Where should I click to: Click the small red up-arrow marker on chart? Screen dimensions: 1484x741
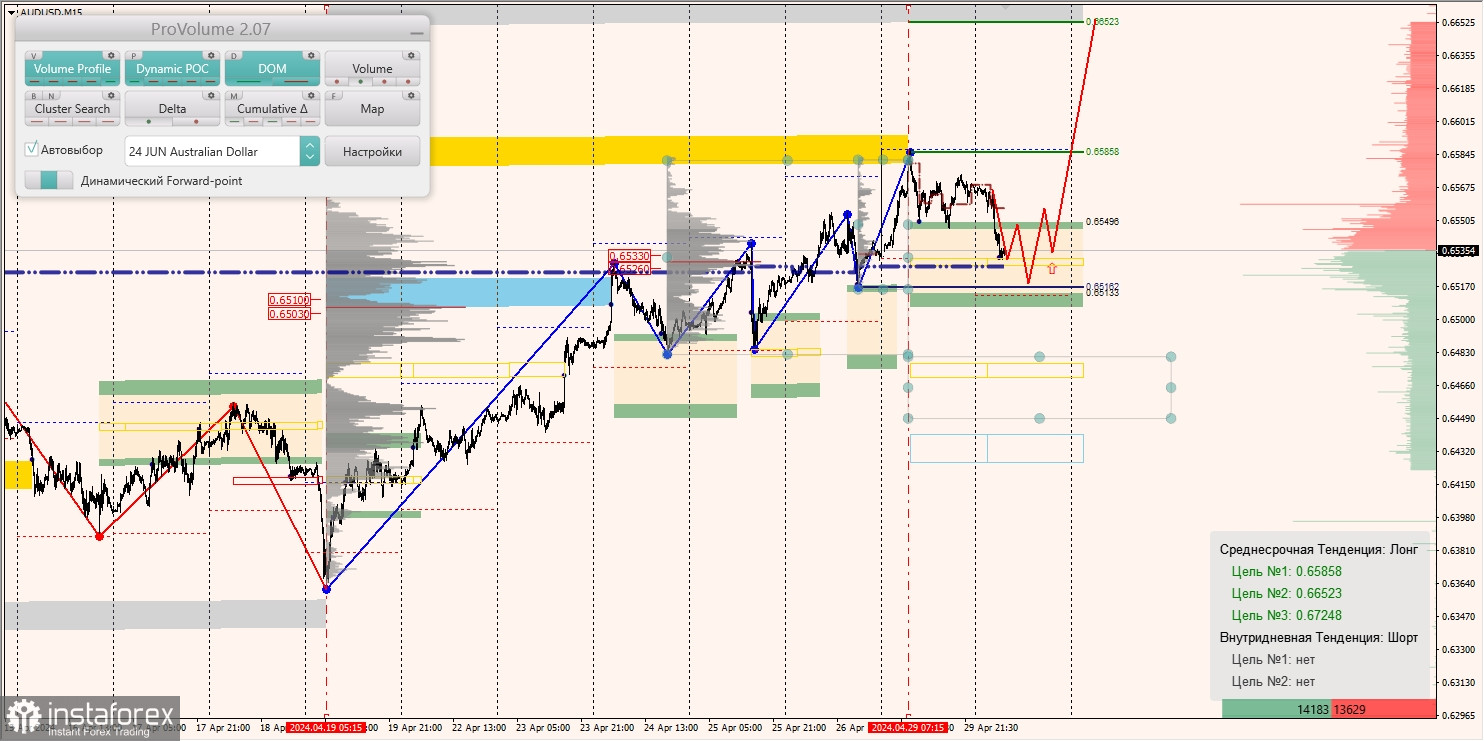click(1052, 268)
